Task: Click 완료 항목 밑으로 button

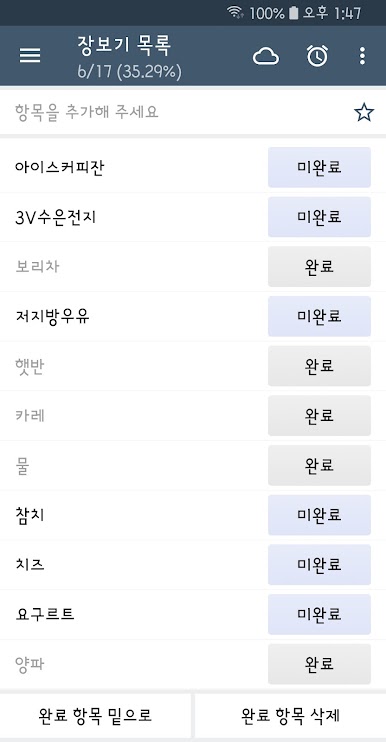Action: (x=96, y=716)
